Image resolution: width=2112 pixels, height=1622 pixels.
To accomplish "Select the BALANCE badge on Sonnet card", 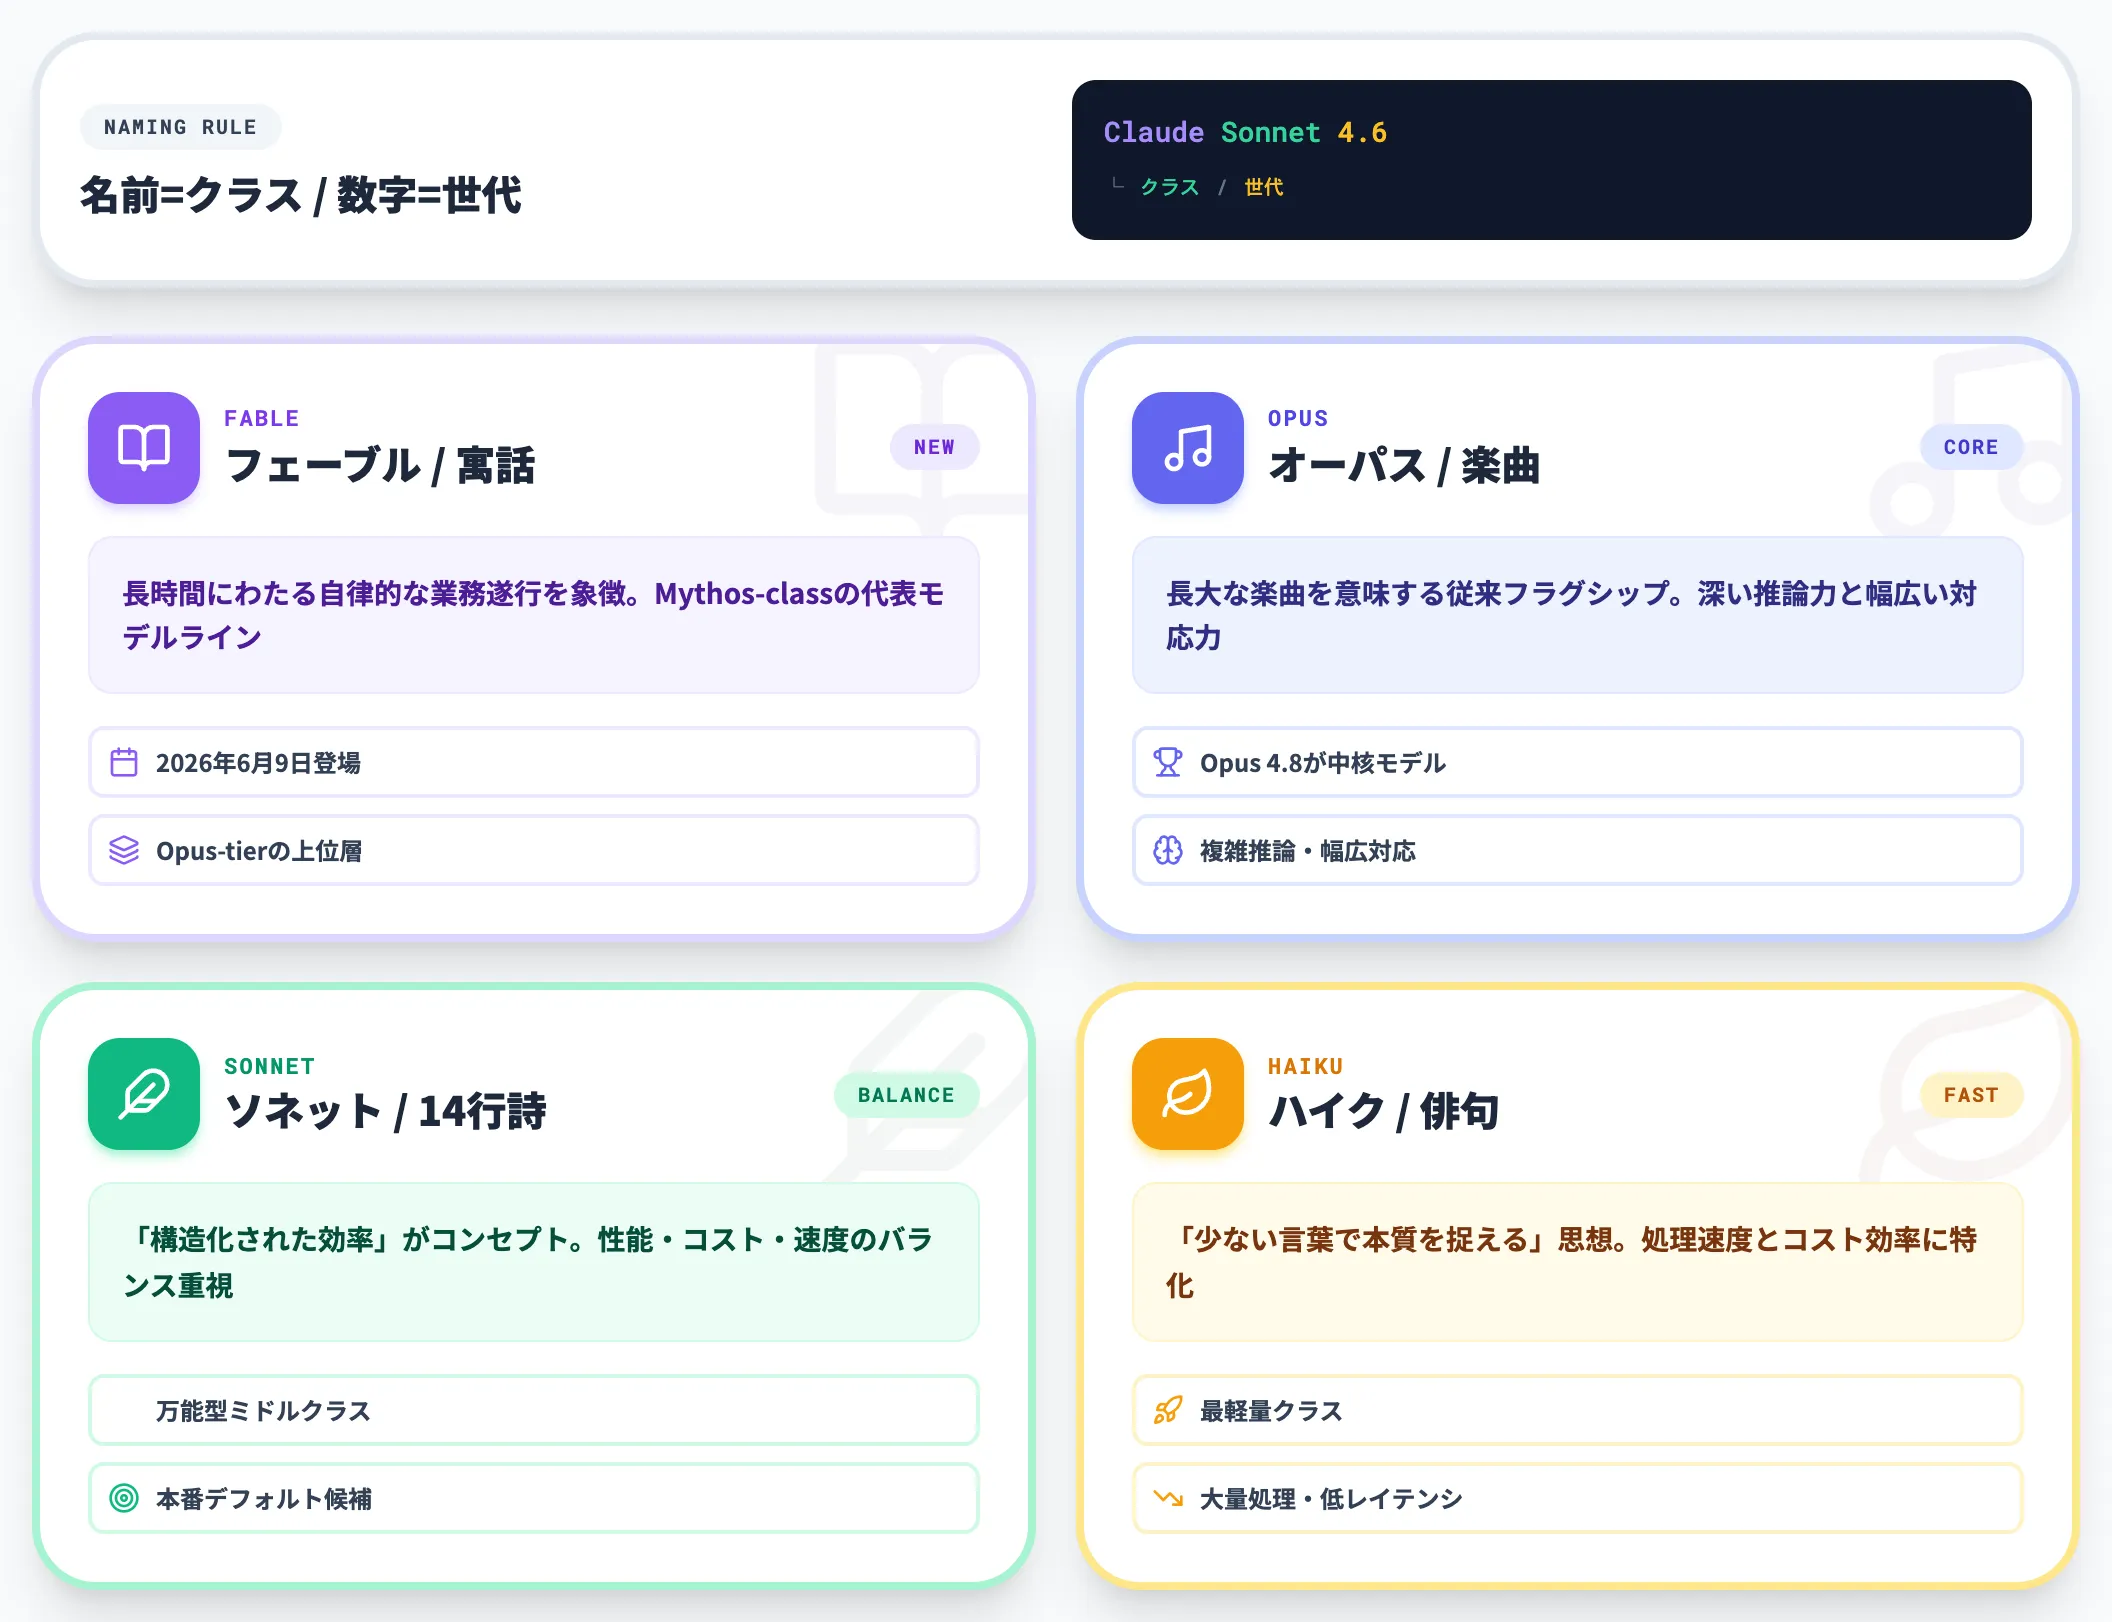I will (906, 1095).
